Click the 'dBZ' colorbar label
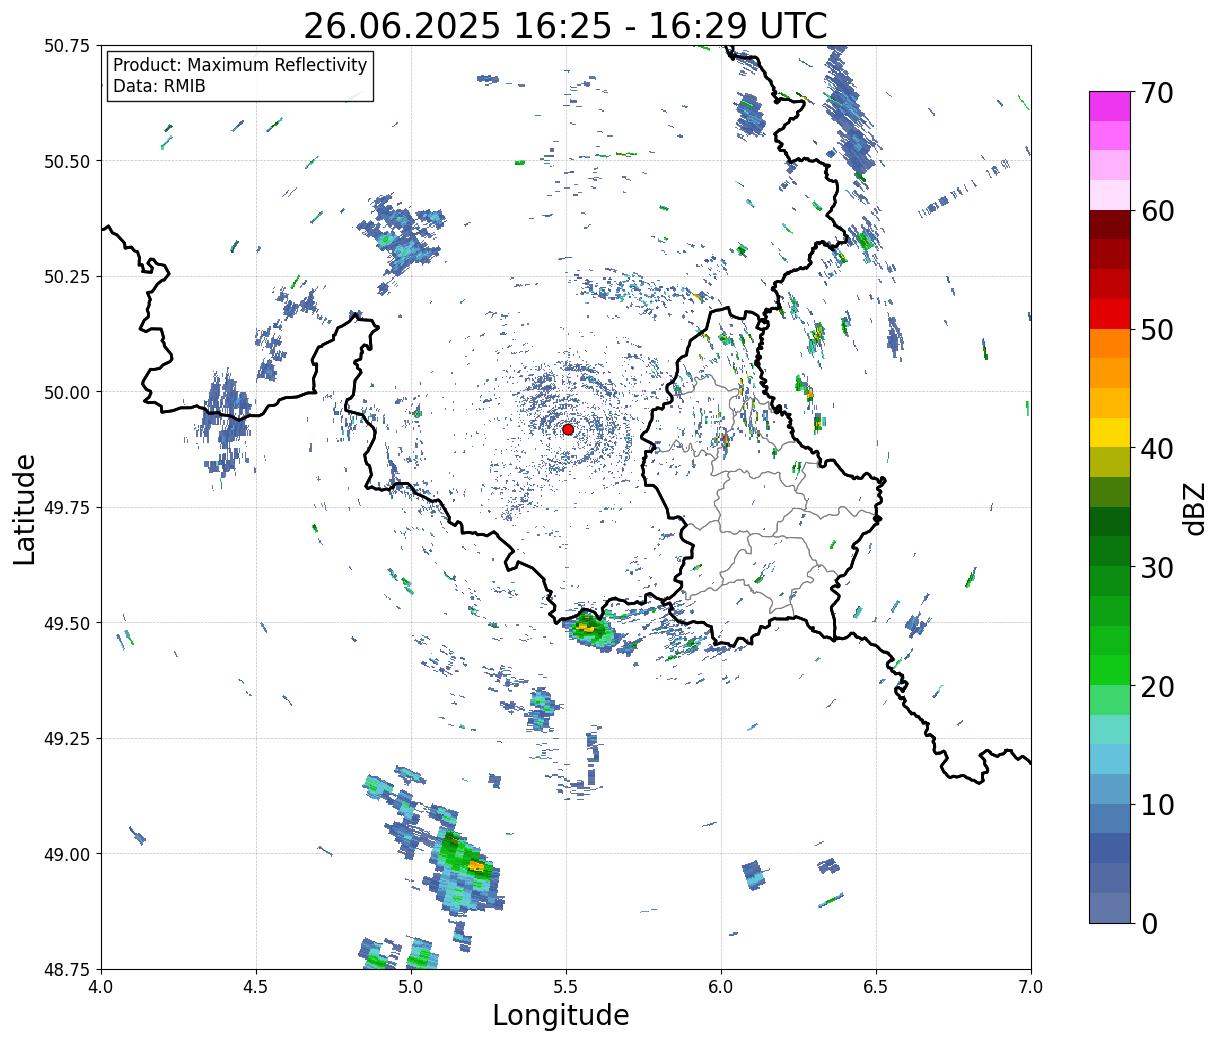 point(1195,508)
